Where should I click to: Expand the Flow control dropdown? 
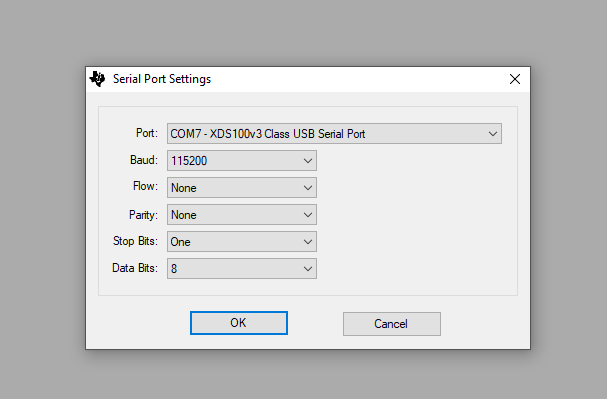point(242,188)
